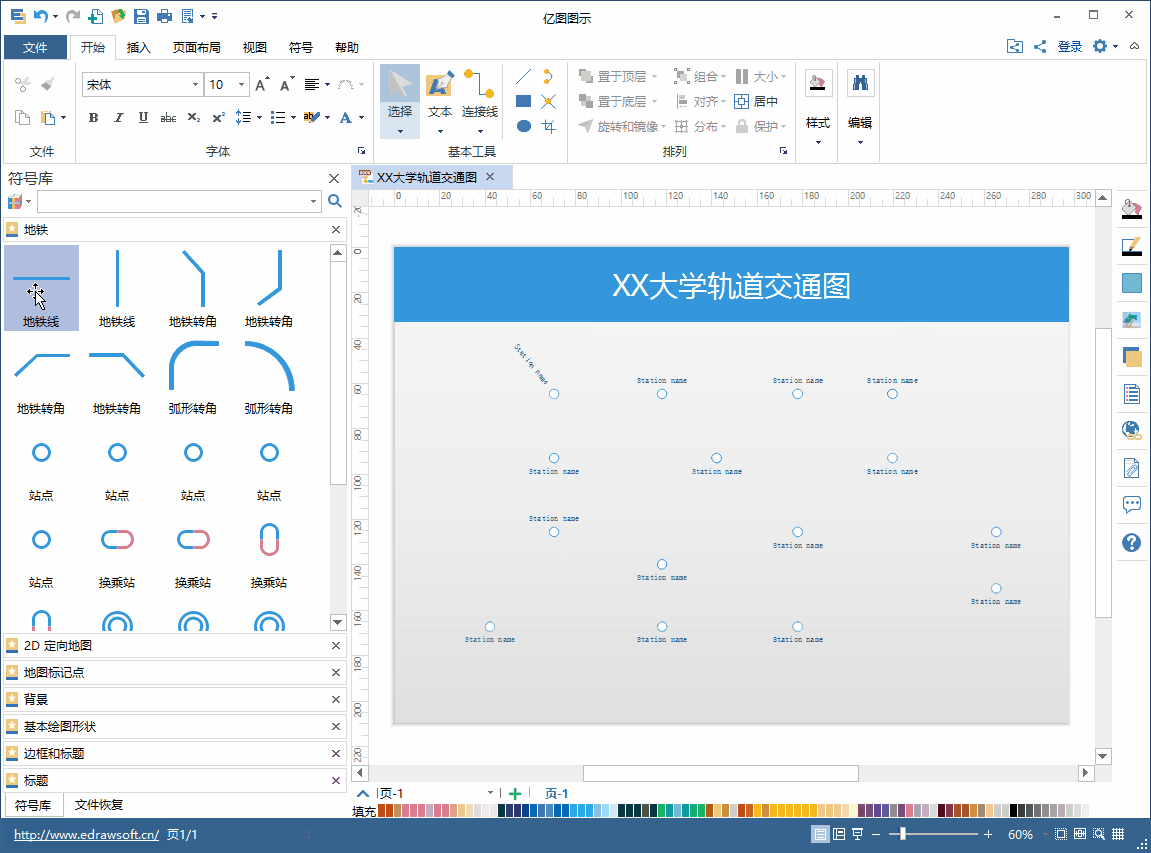Viewport: 1151px width, 853px height.
Task: Click the Format Painter brush icon
Action: (x=48, y=85)
